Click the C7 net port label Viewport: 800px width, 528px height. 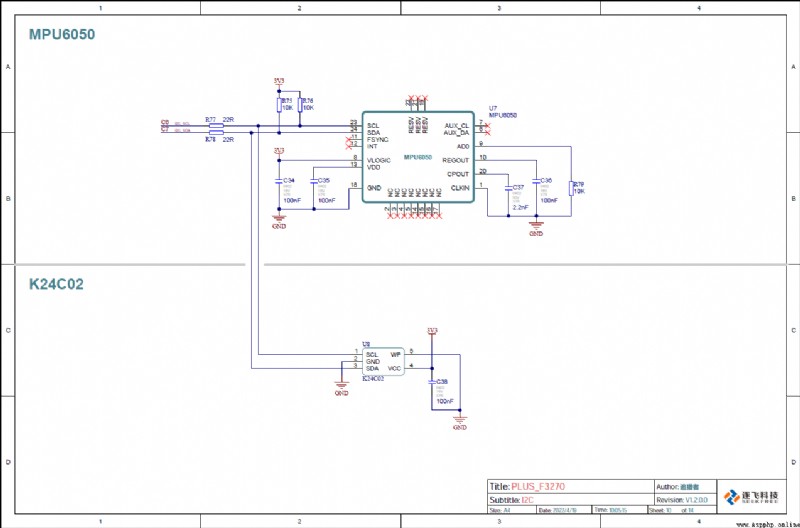tap(164, 130)
